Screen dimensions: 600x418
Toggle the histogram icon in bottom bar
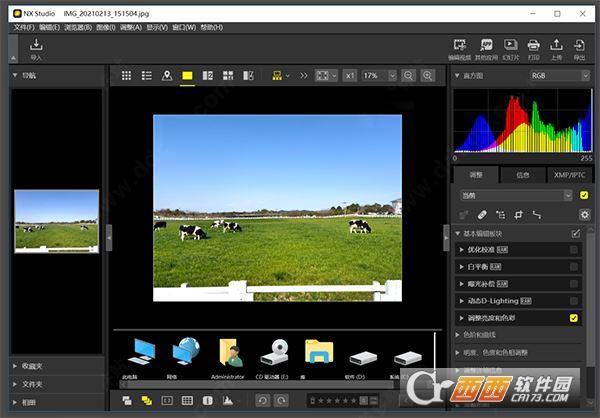[x=228, y=400]
